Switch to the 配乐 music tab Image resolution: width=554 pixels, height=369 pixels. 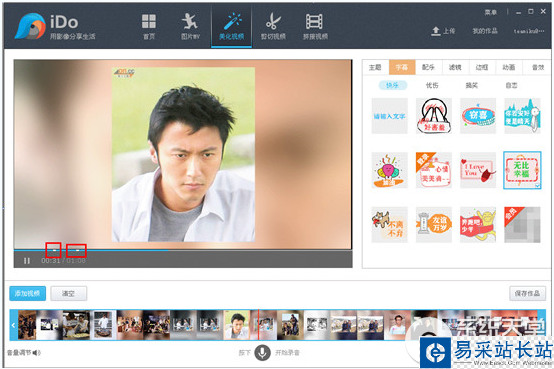(428, 67)
